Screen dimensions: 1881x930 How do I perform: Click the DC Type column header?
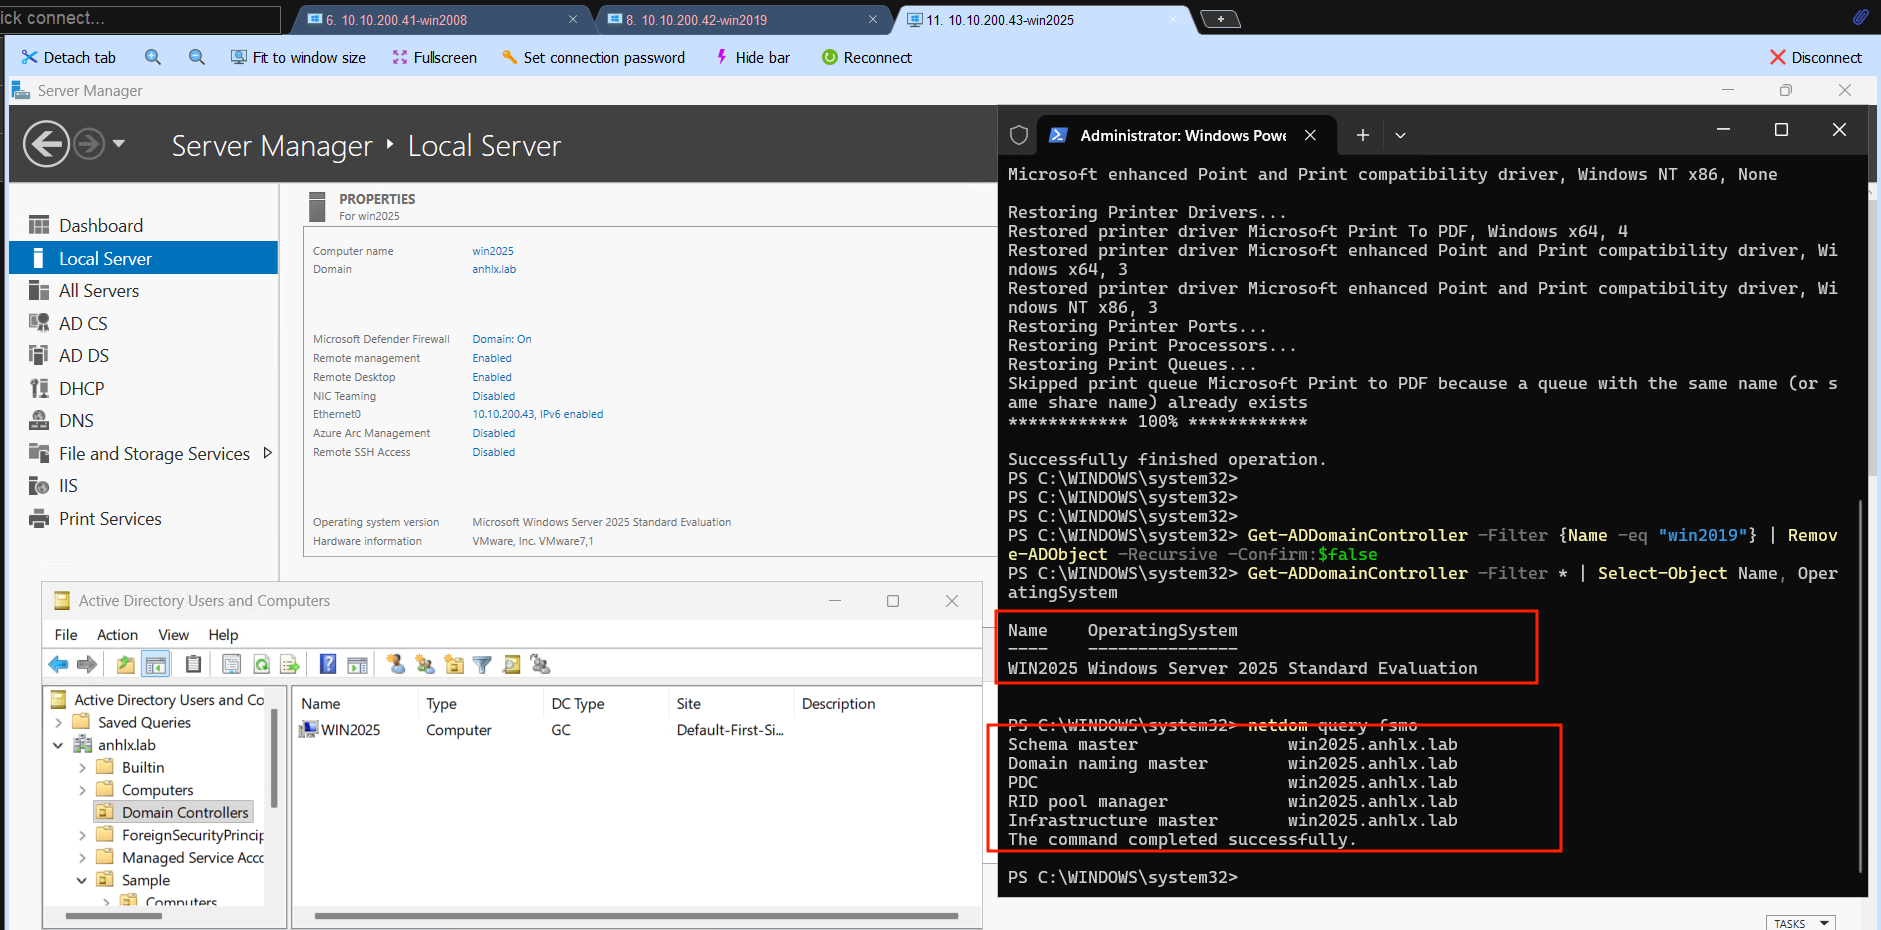click(603, 704)
